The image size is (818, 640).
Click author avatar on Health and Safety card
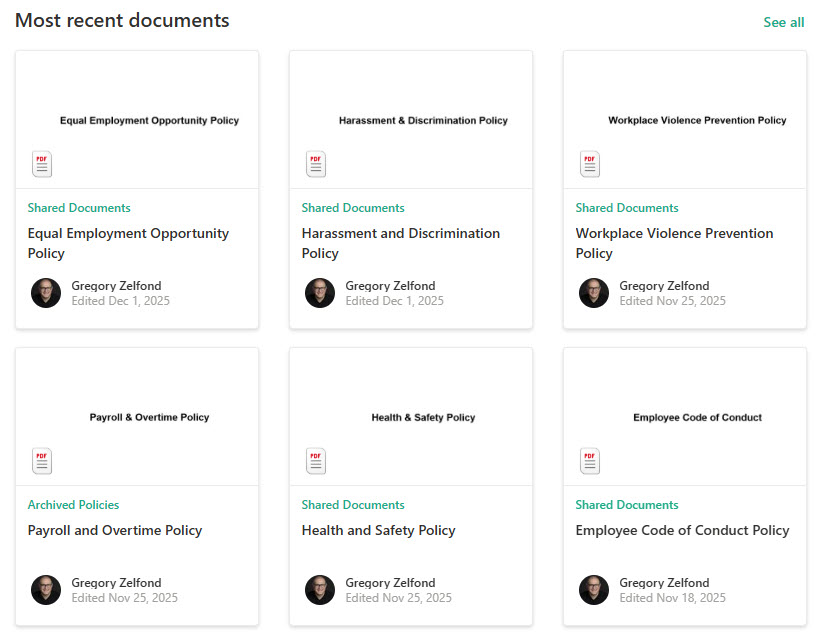320,590
